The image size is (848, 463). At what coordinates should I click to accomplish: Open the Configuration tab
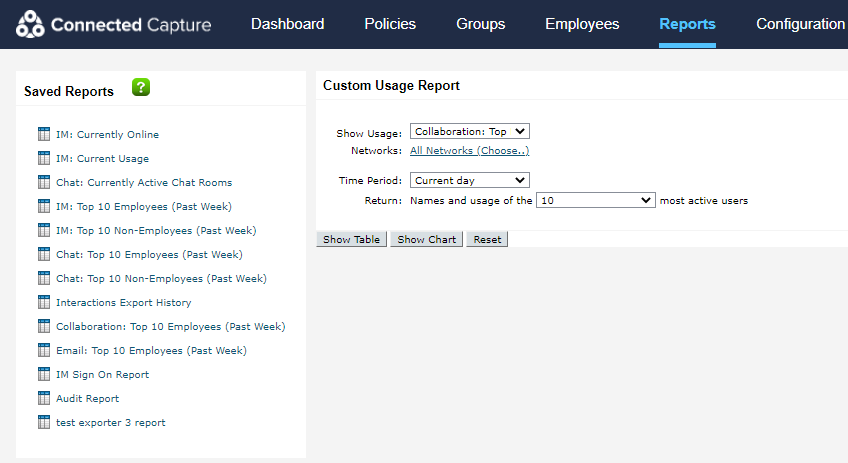pyautogui.click(x=800, y=24)
